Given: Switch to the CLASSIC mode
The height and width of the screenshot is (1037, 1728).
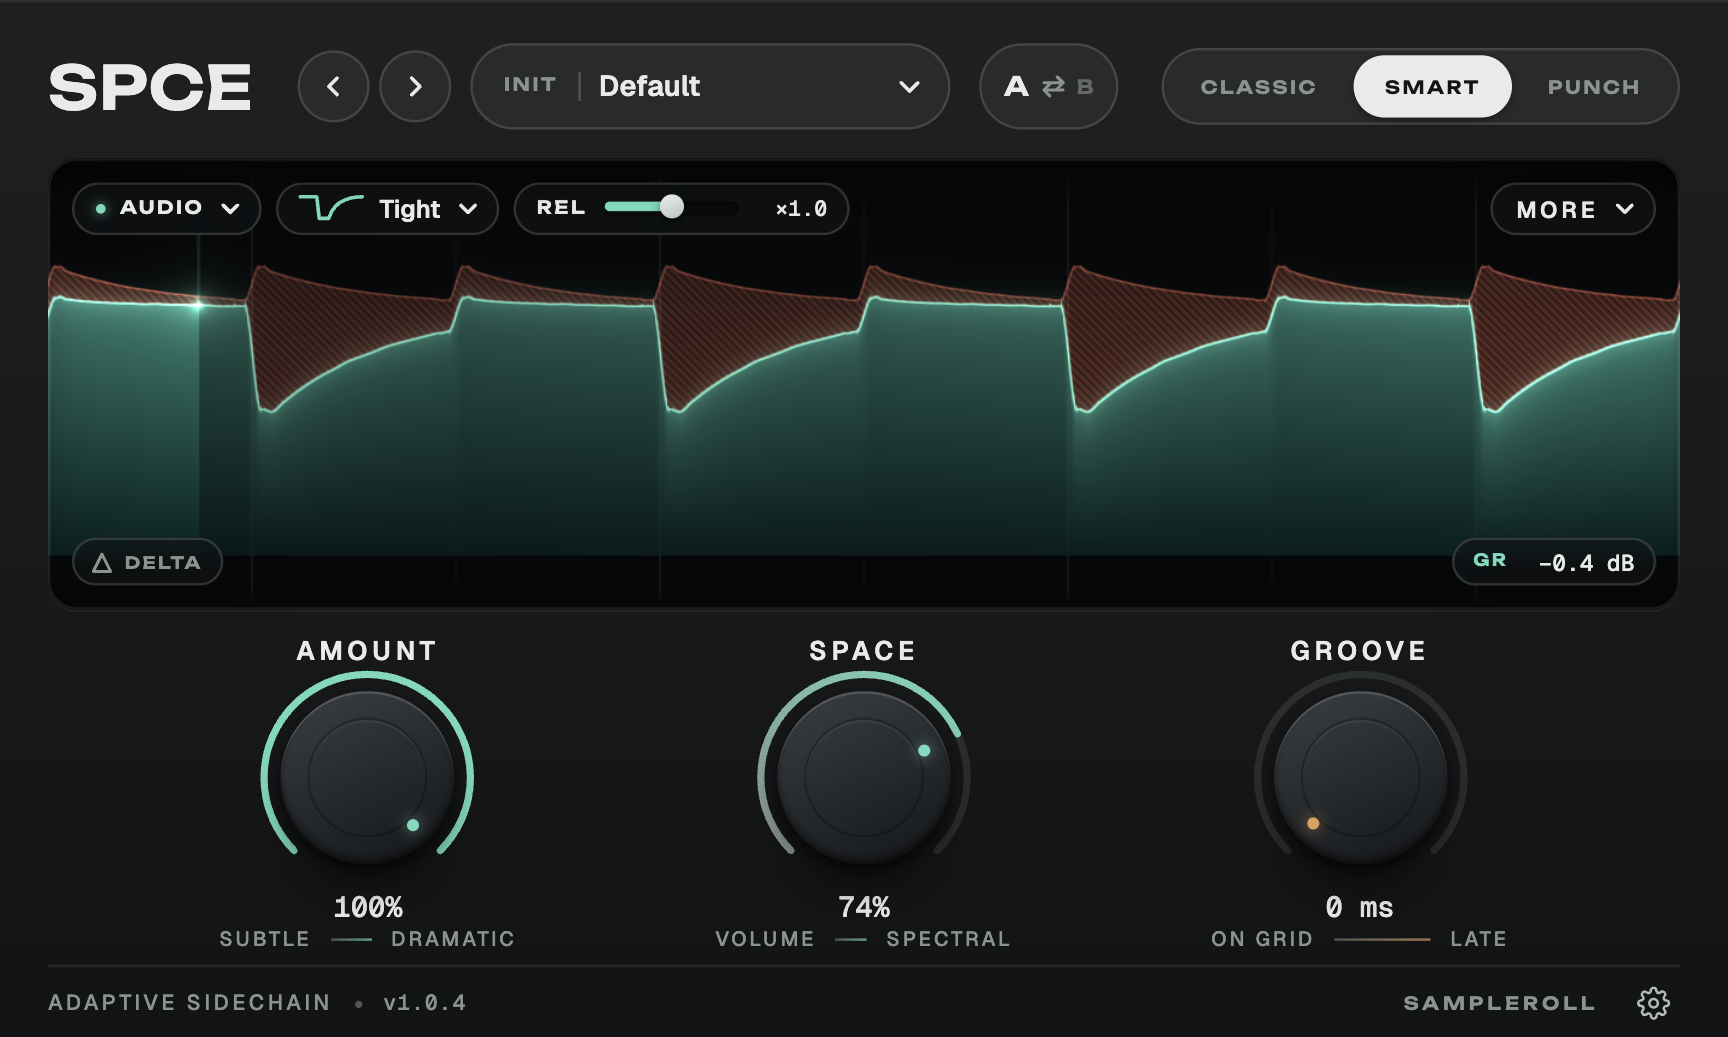Looking at the screenshot, I should 1258,87.
